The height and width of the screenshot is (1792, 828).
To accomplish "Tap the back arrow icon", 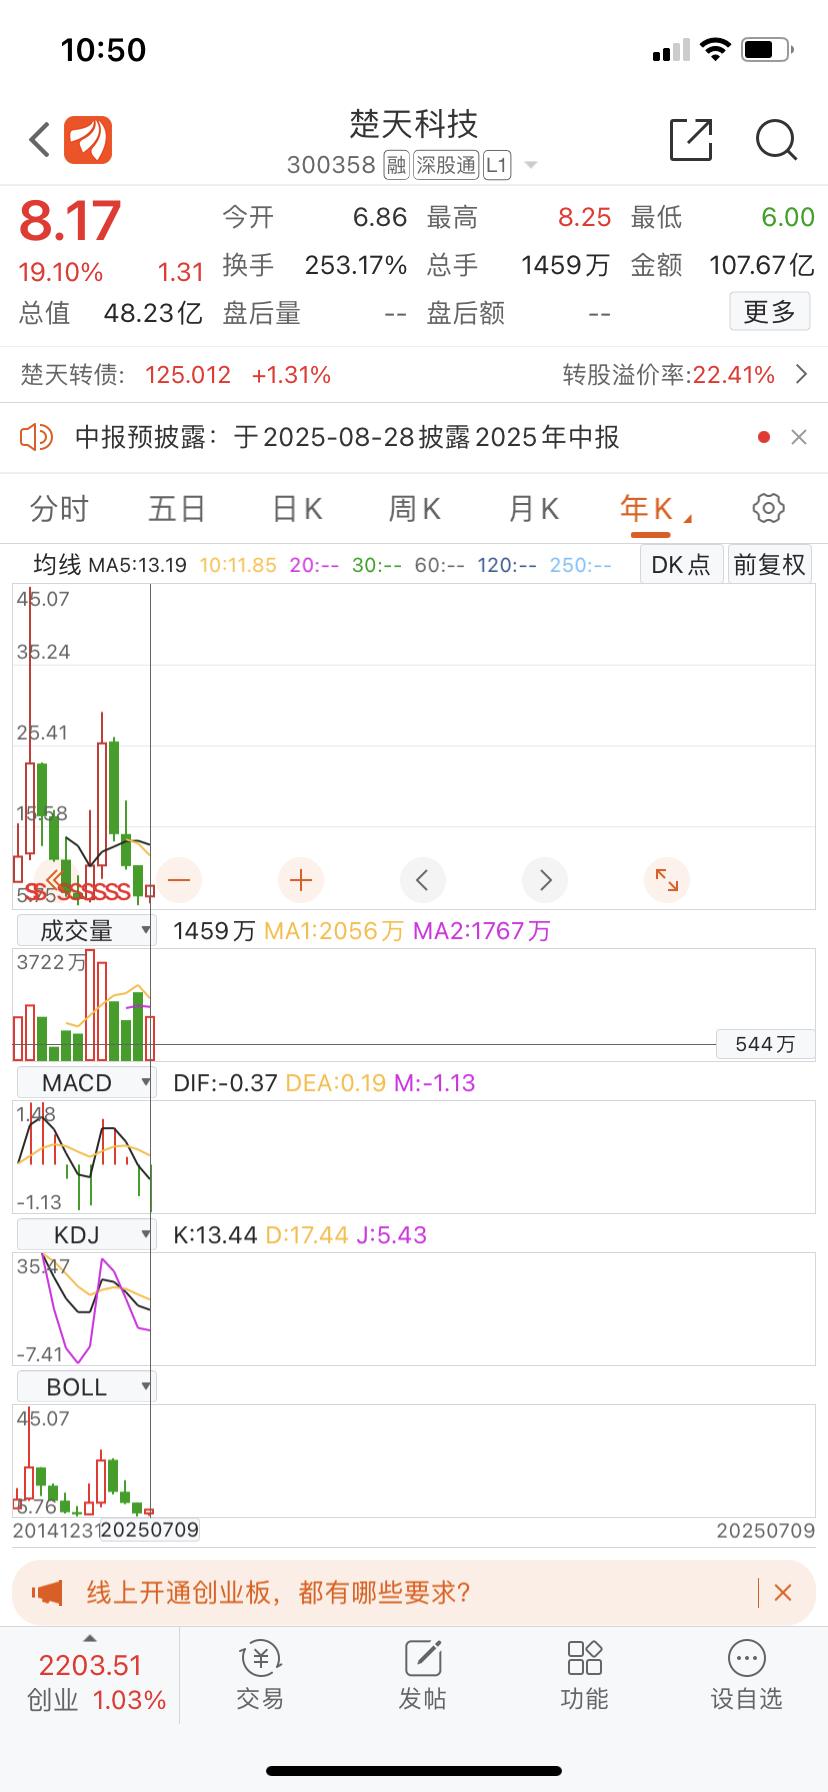I will (x=39, y=140).
